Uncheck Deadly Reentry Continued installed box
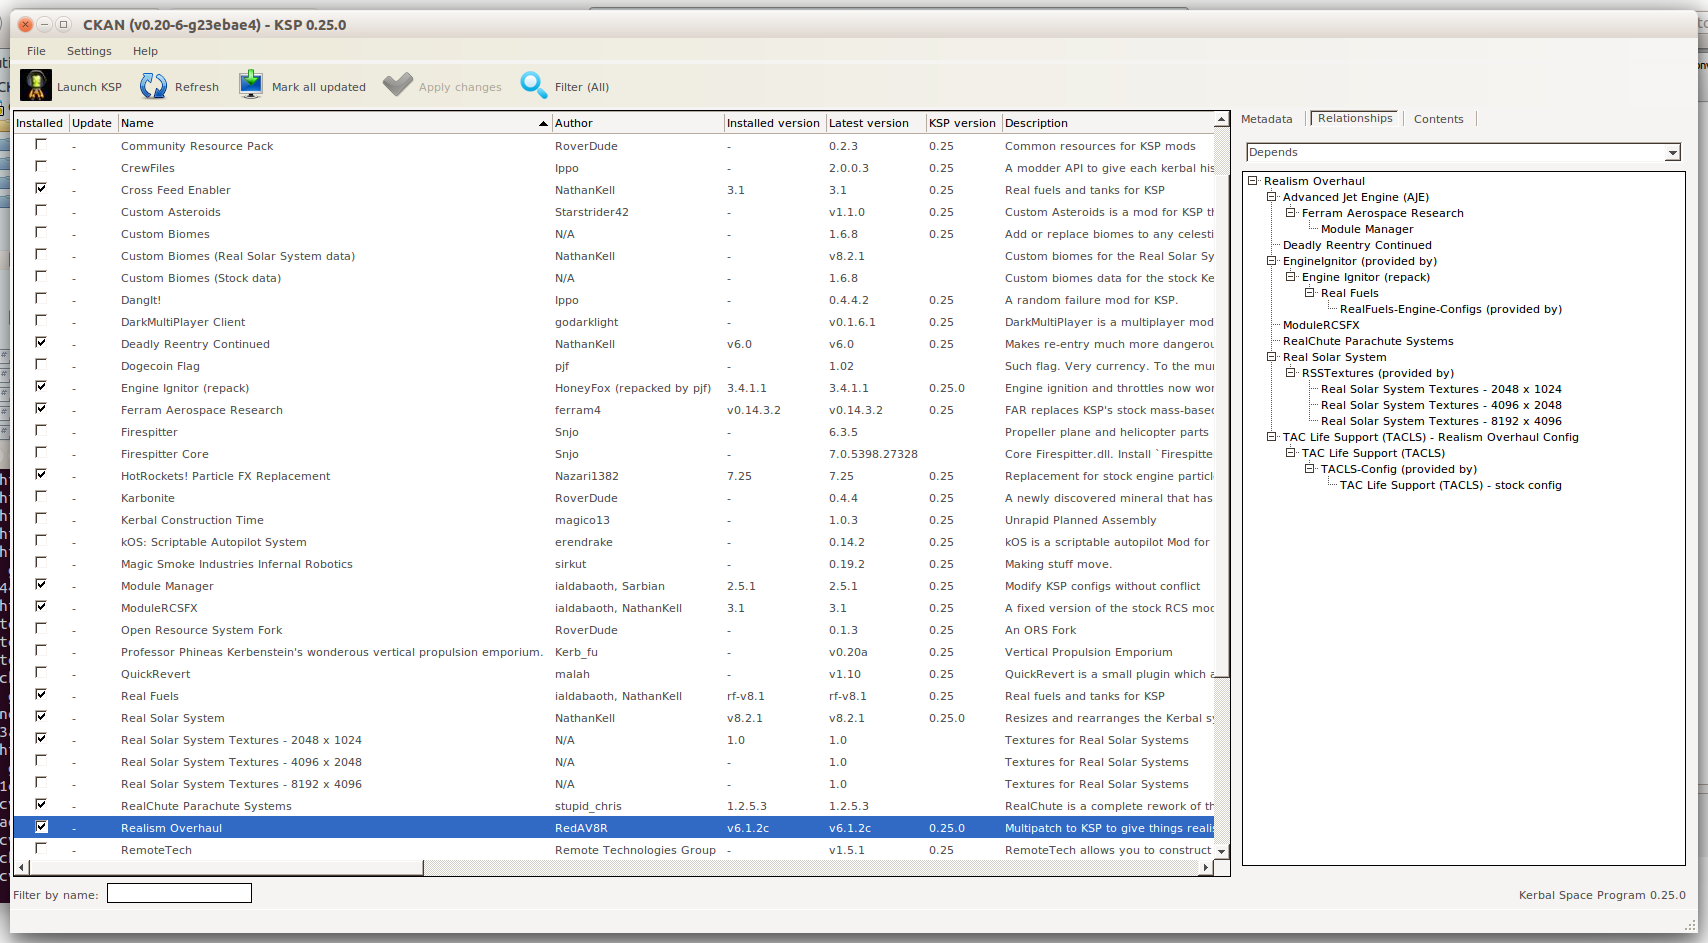Viewport: 1708px width, 943px height. pyautogui.click(x=41, y=342)
